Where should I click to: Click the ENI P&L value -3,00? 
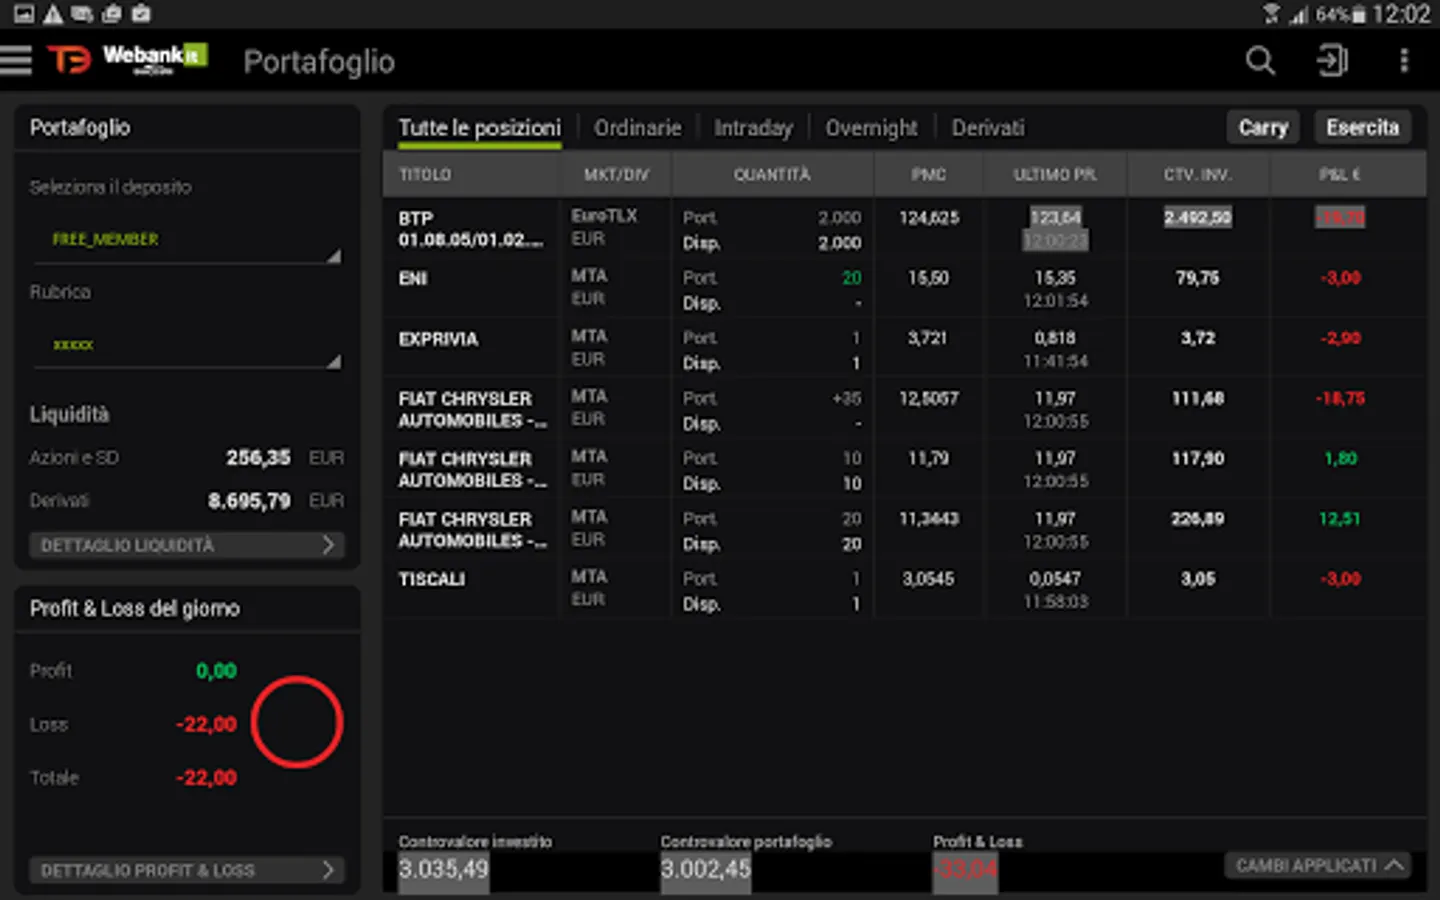pos(1340,278)
